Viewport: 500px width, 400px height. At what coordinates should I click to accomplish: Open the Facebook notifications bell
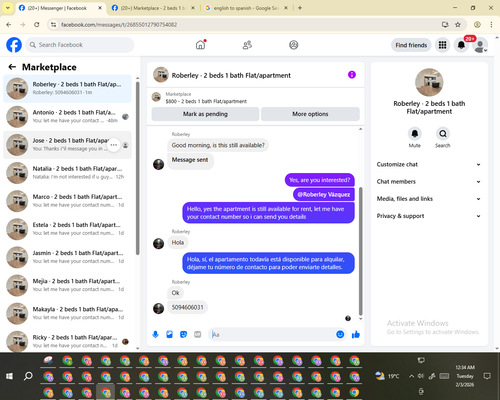pyautogui.click(x=461, y=45)
